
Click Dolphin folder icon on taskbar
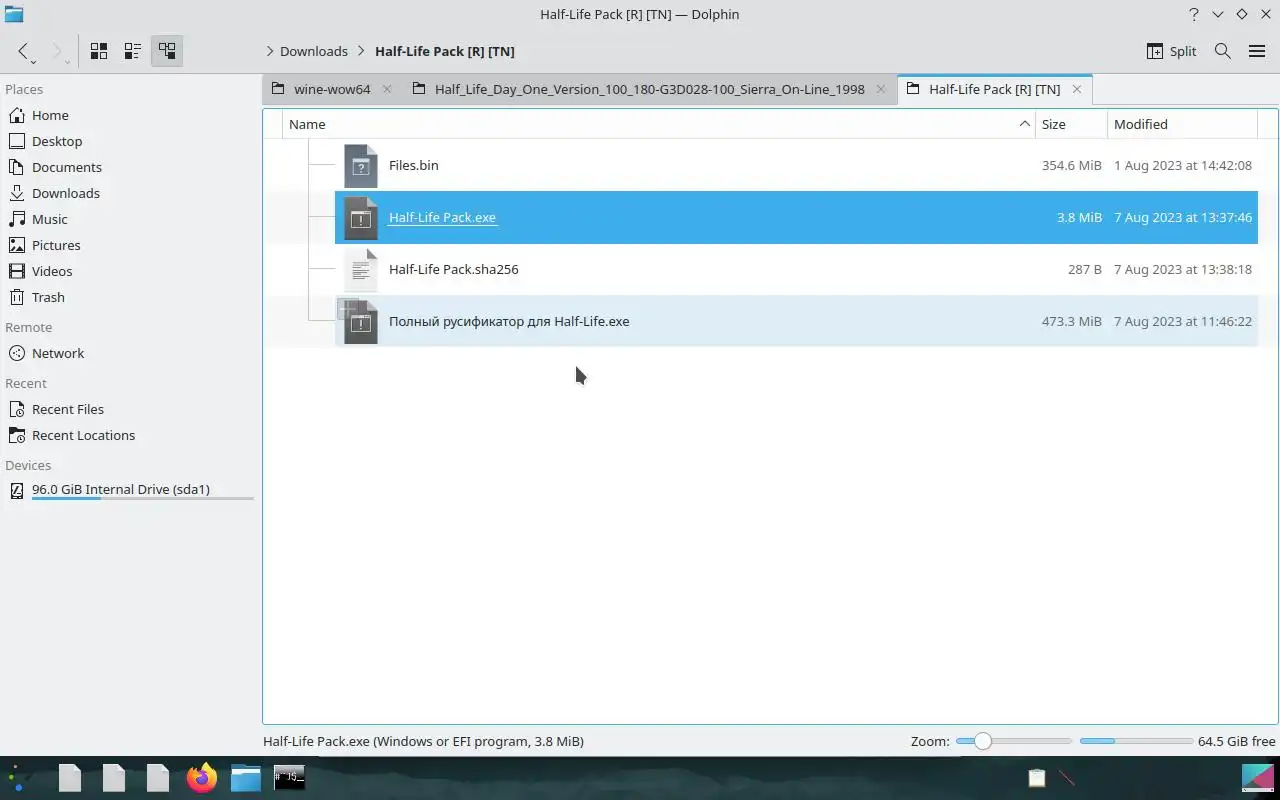coord(246,777)
